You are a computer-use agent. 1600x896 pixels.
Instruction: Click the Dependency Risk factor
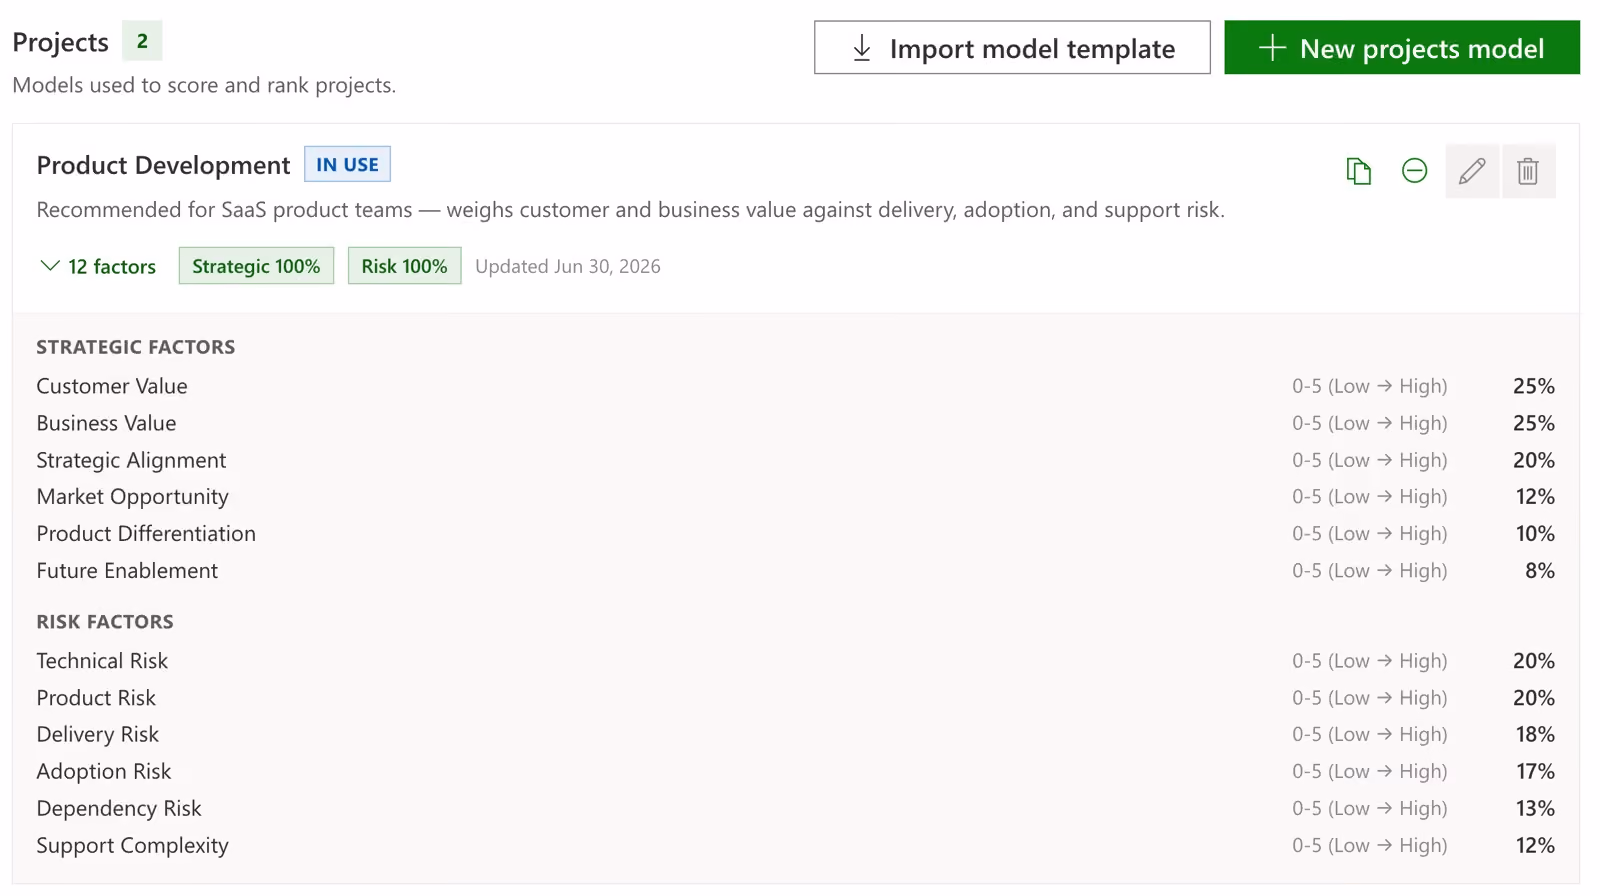119,809
